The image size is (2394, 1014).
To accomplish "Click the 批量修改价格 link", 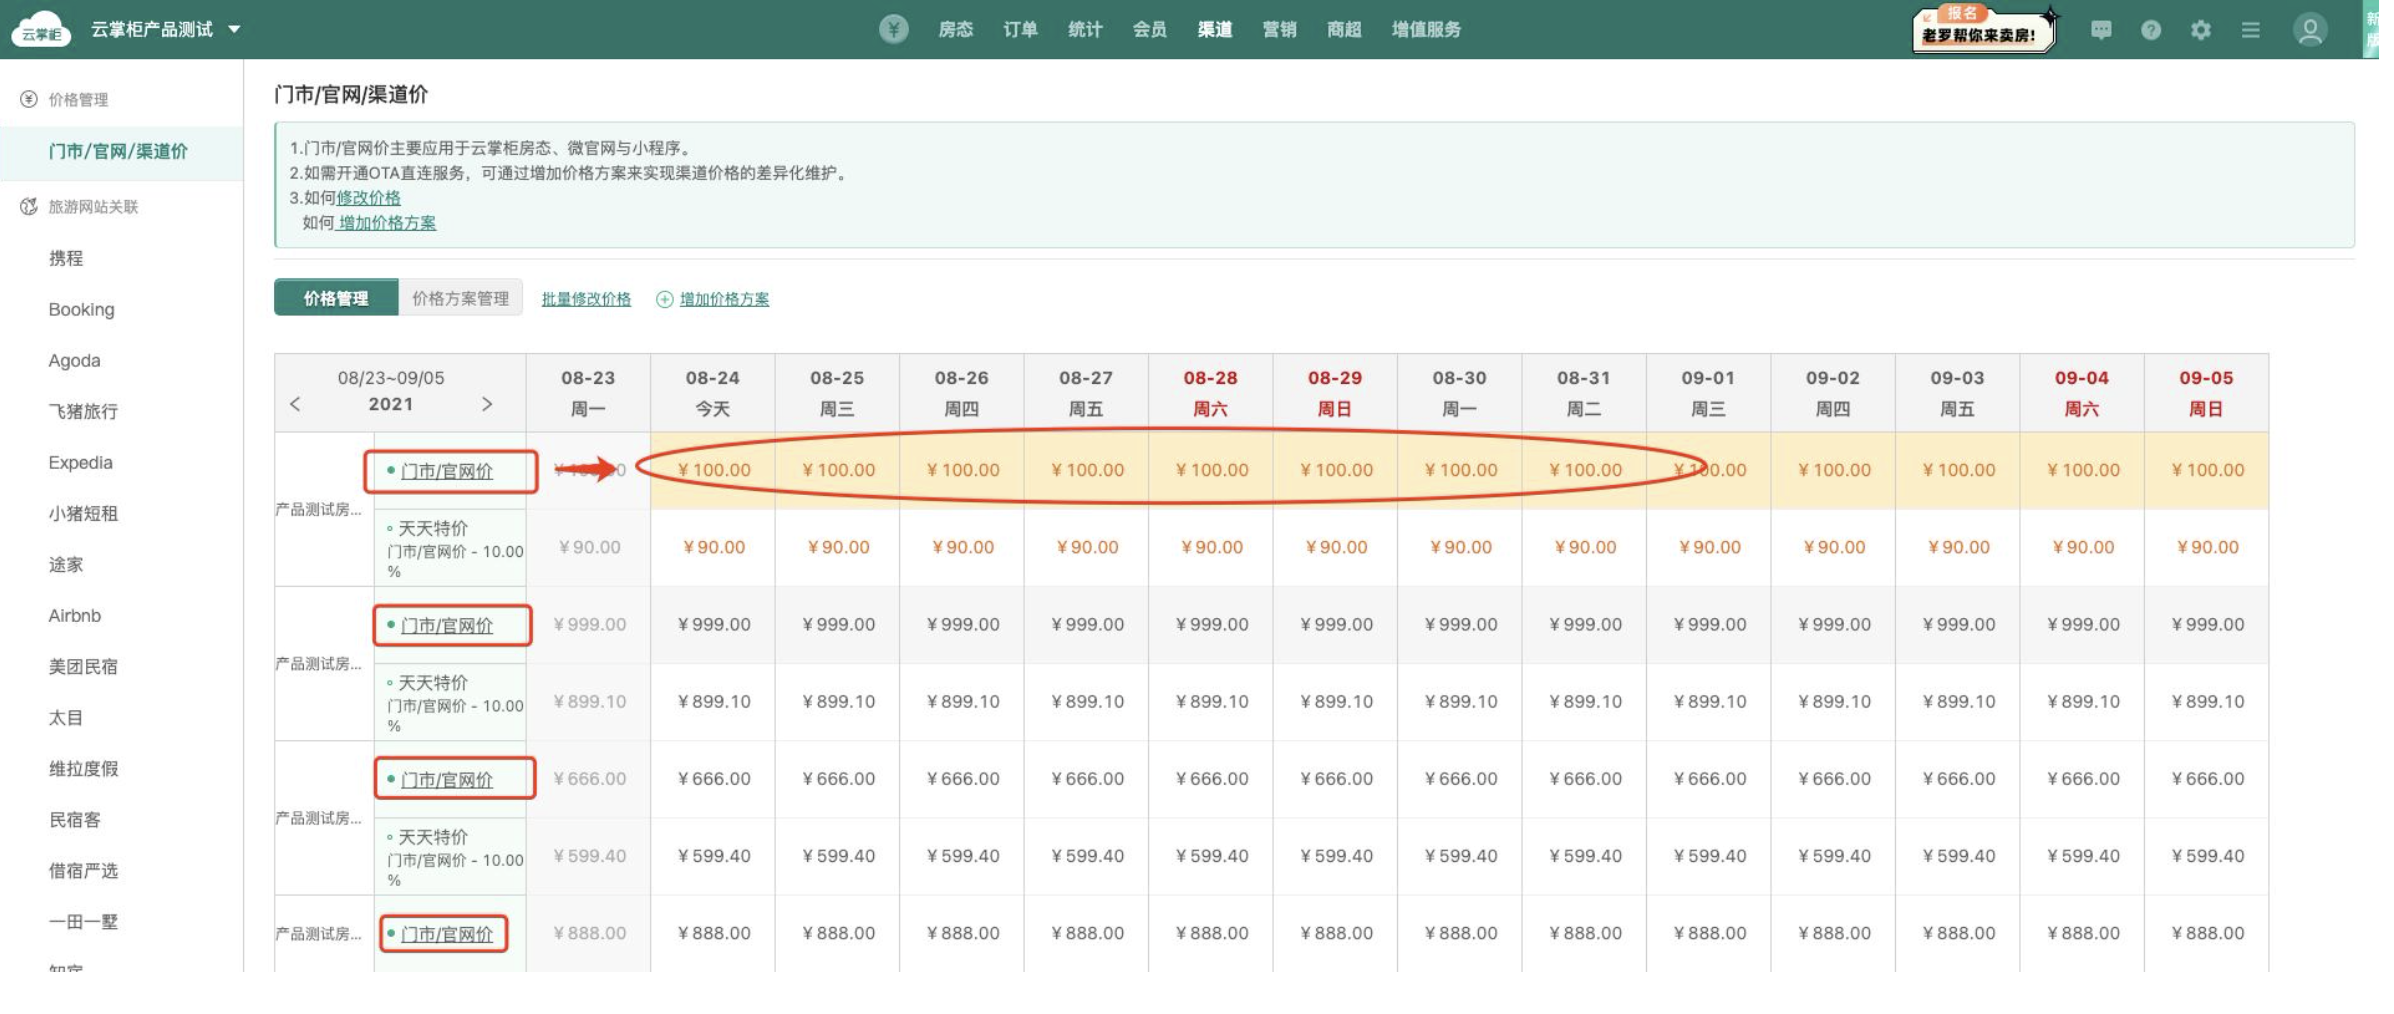I will [x=586, y=299].
